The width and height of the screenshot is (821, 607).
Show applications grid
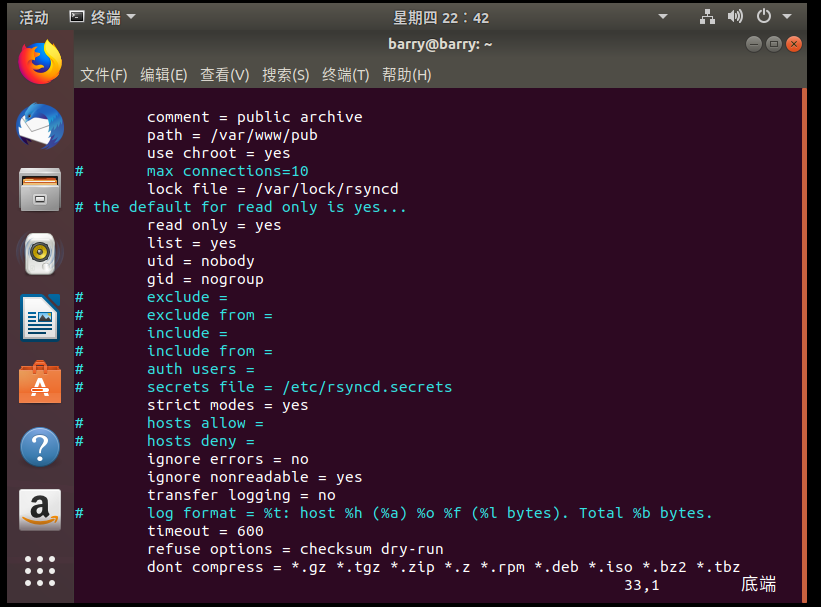[40, 571]
